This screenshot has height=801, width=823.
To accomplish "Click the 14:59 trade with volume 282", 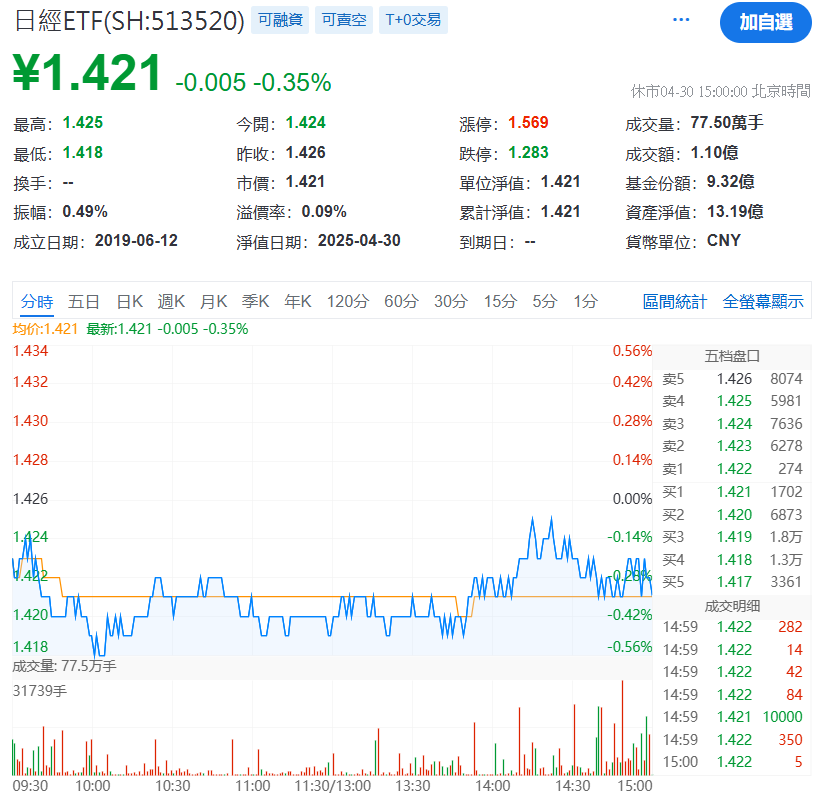I will tap(732, 627).
